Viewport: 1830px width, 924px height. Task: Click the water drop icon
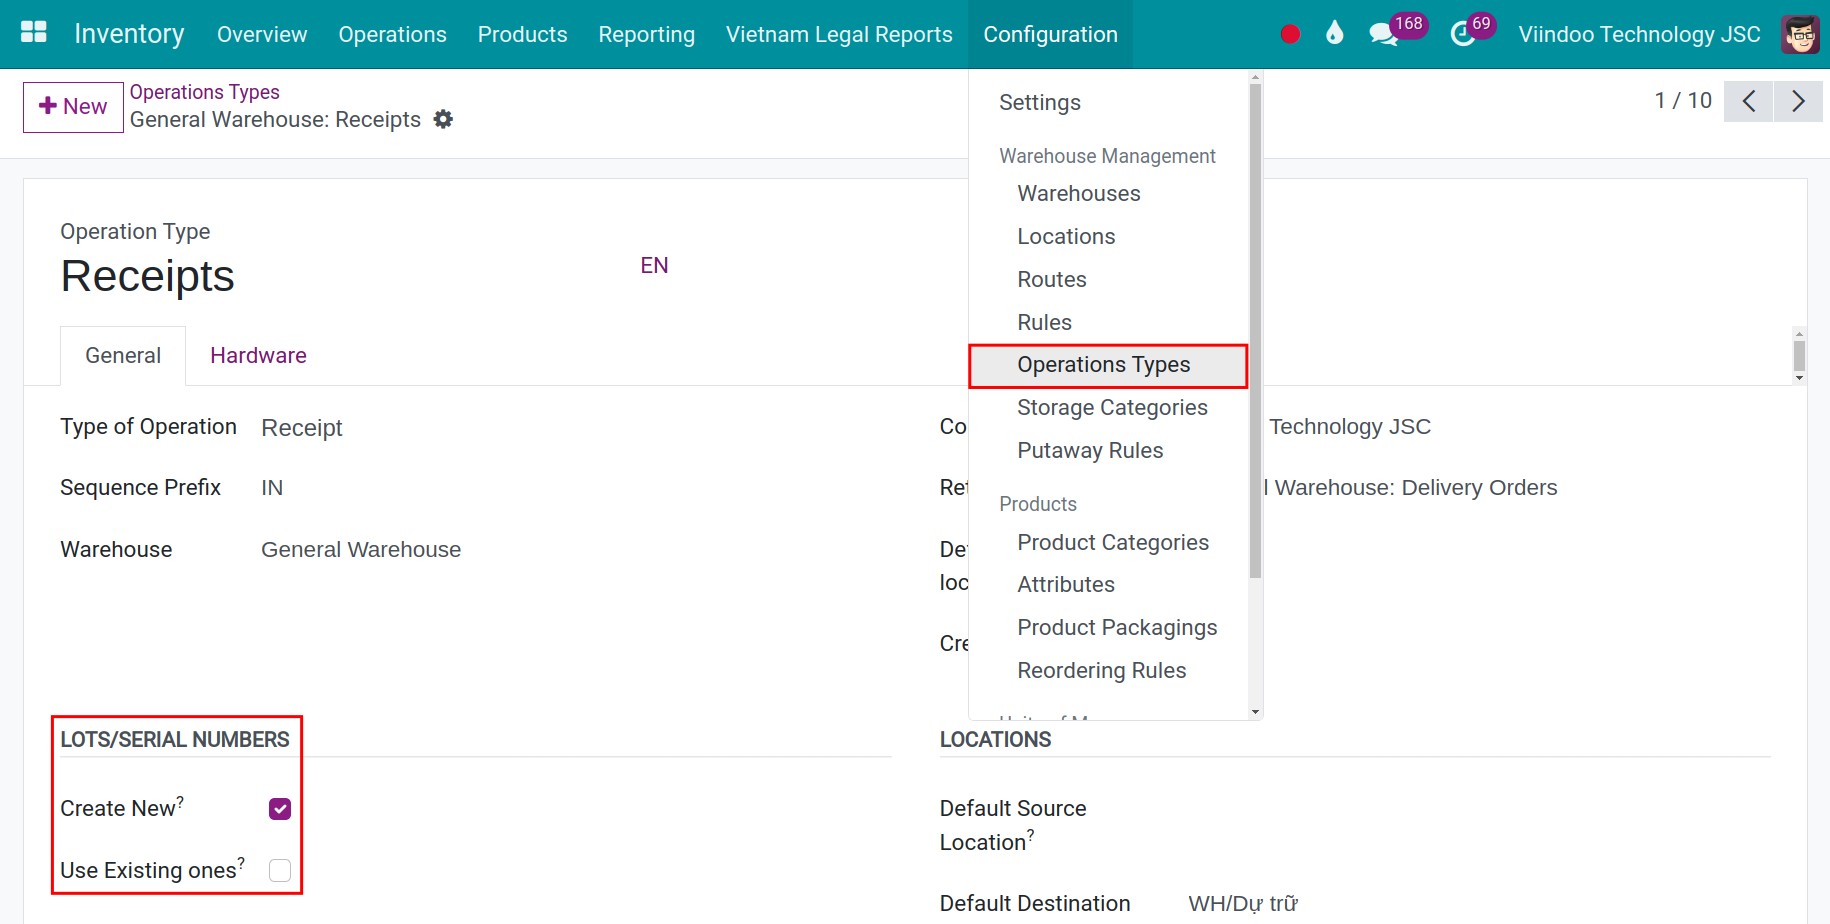click(1334, 33)
